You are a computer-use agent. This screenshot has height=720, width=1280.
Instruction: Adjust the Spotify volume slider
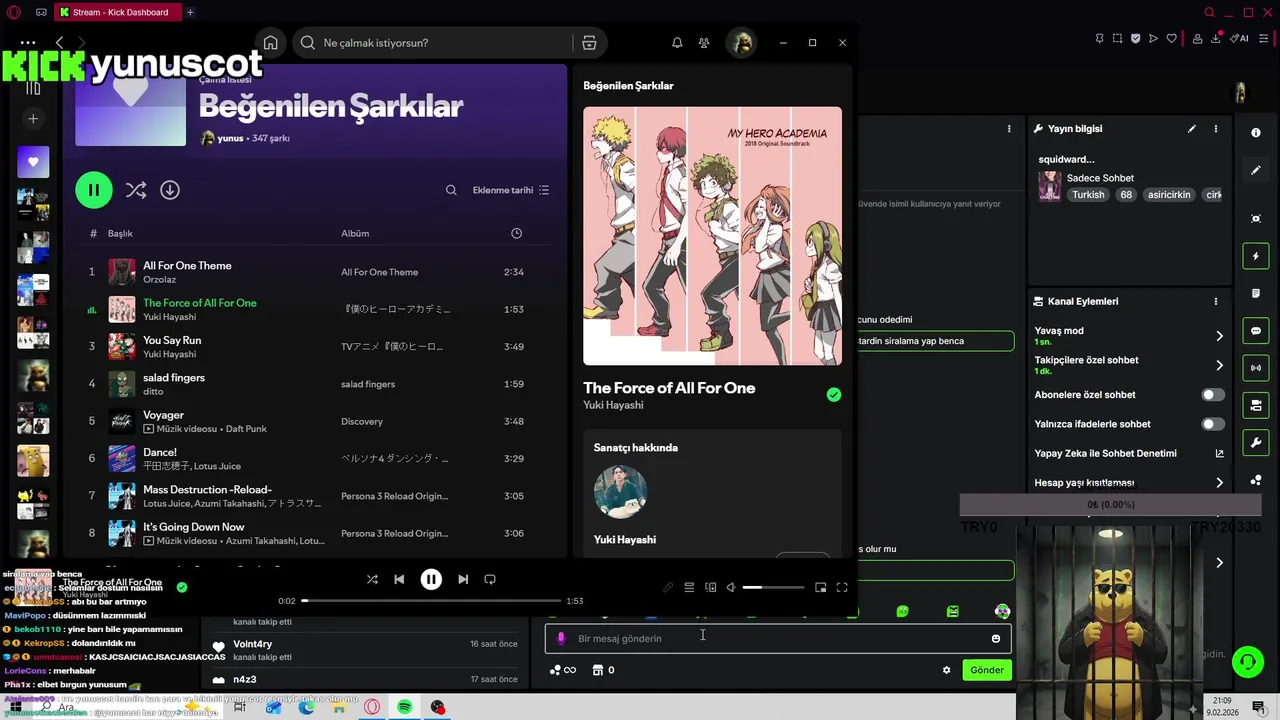(x=773, y=588)
